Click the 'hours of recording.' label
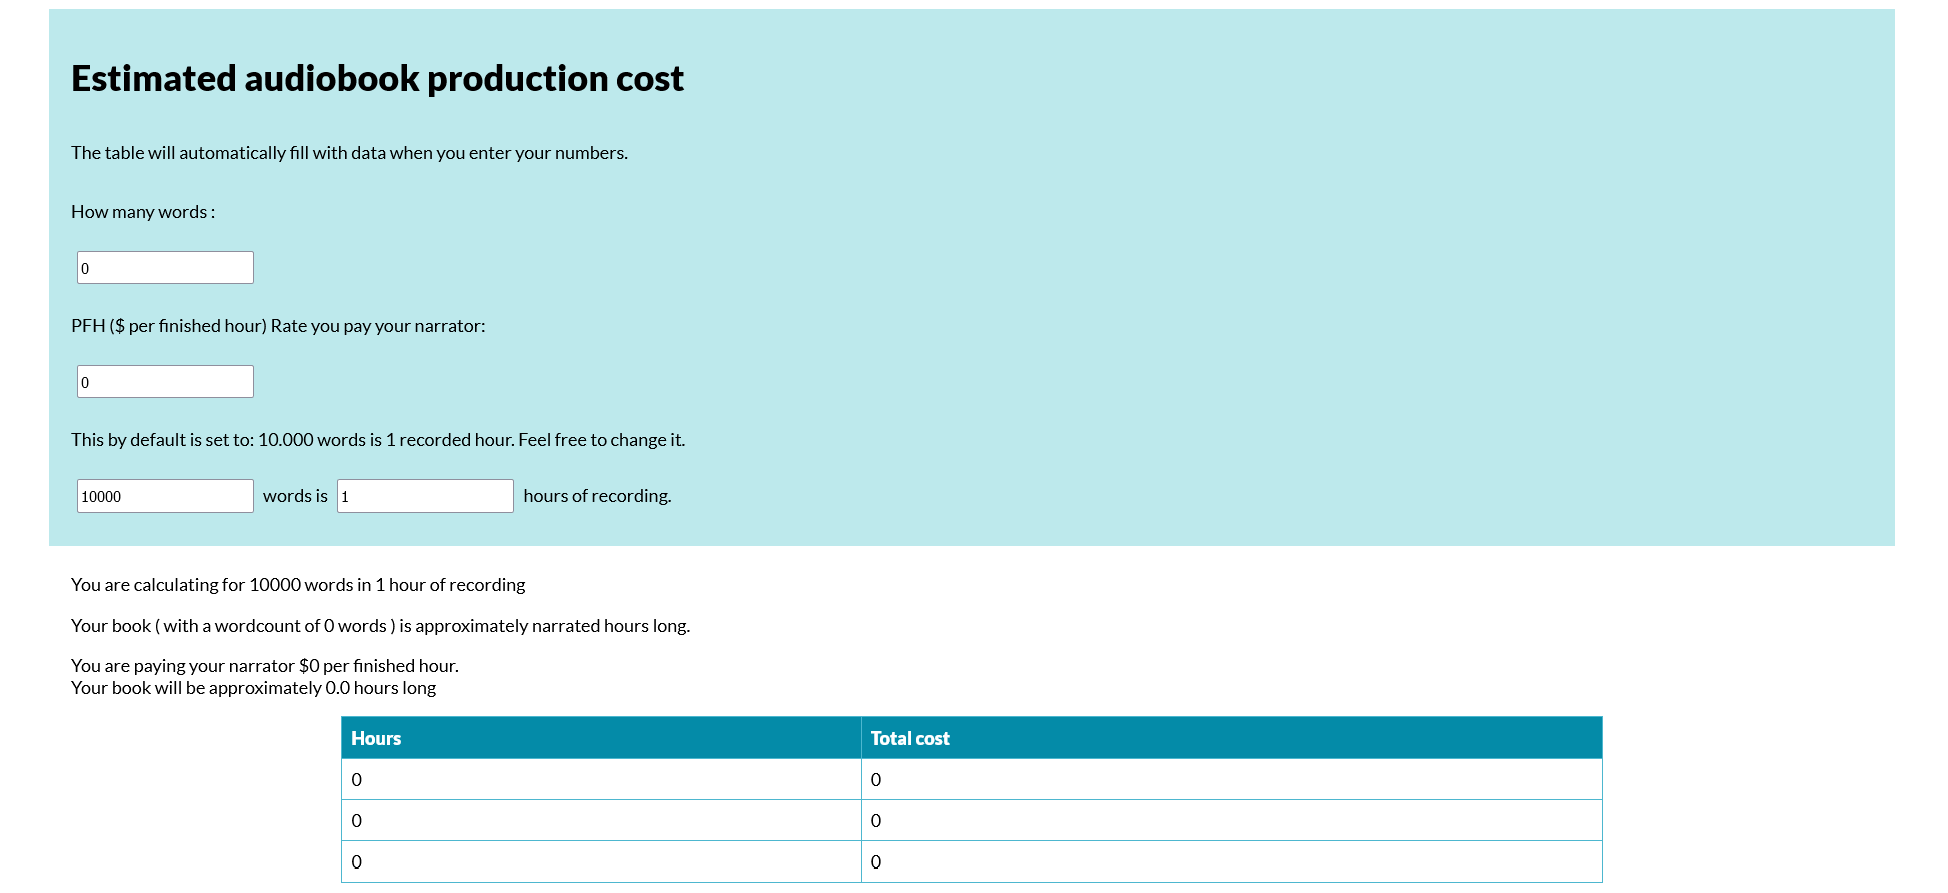This screenshot has height=893, width=1948. pos(597,496)
